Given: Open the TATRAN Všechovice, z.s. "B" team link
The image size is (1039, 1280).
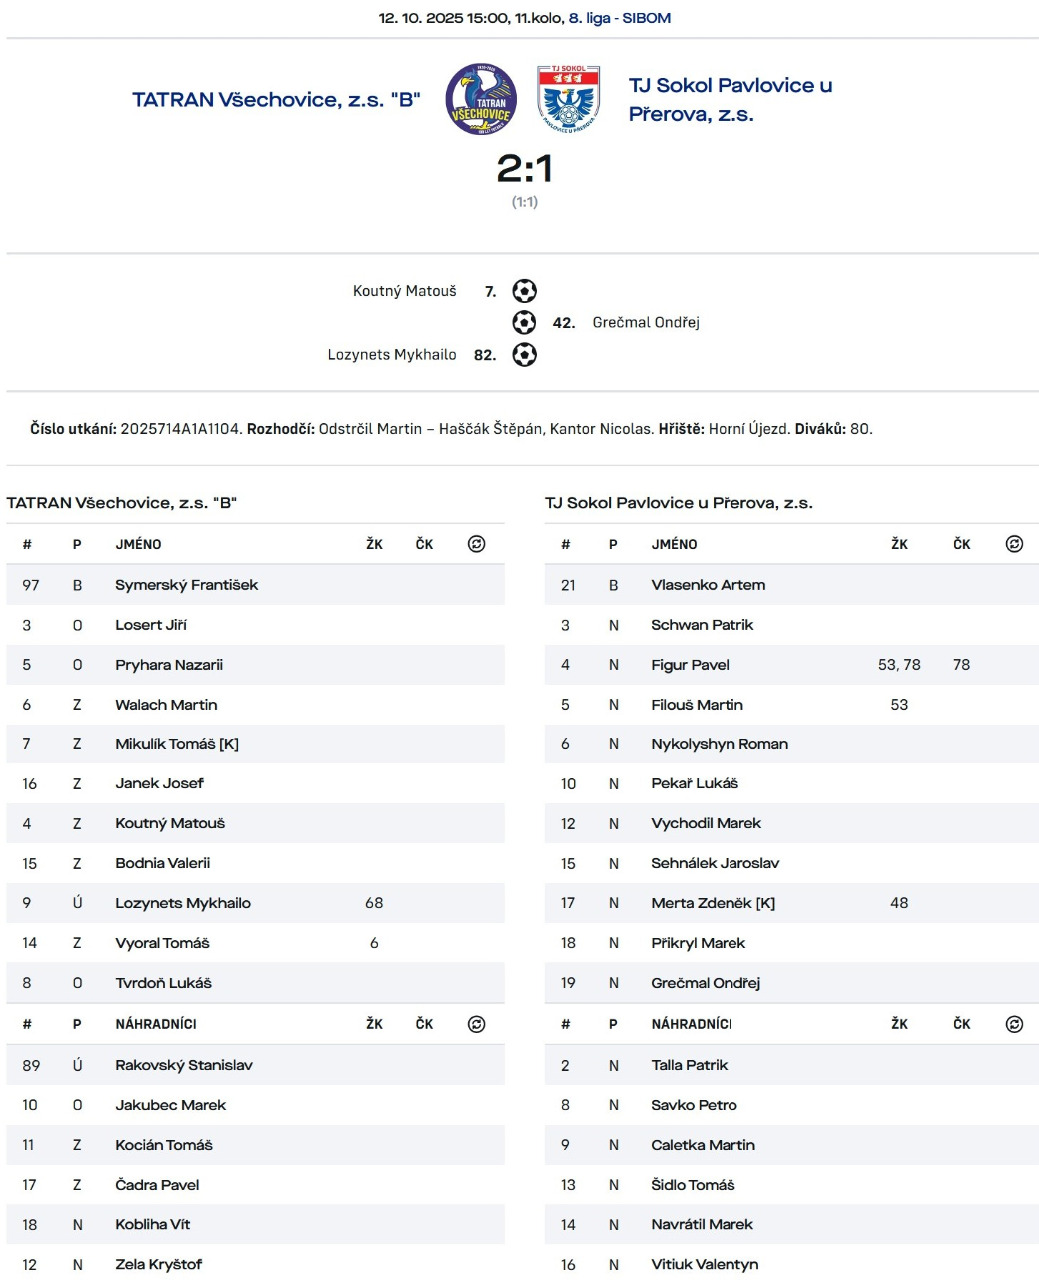Looking at the screenshot, I should [276, 99].
